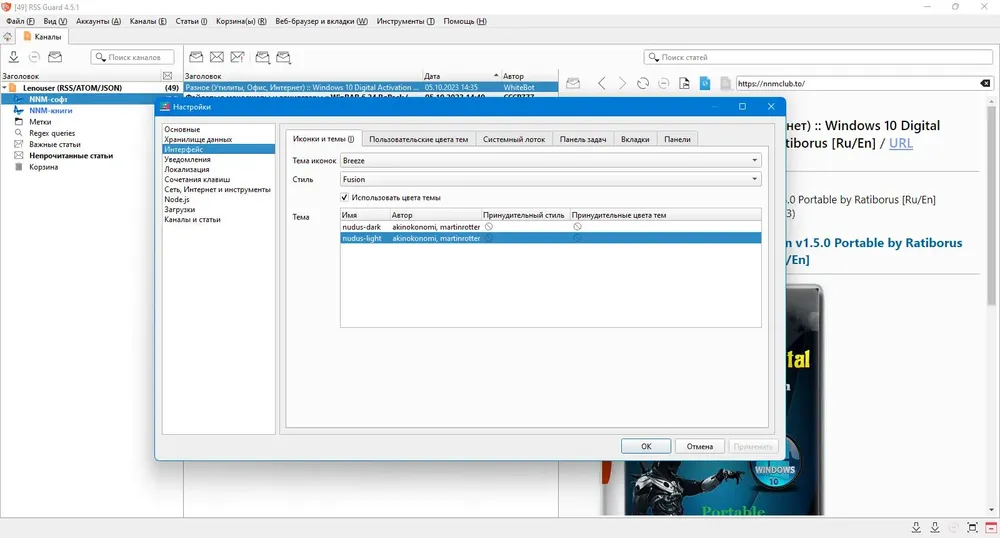Open the Тема иконок Breeze dropdown
The height and width of the screenshot is (538, 1000).
(x=550, y=161)
